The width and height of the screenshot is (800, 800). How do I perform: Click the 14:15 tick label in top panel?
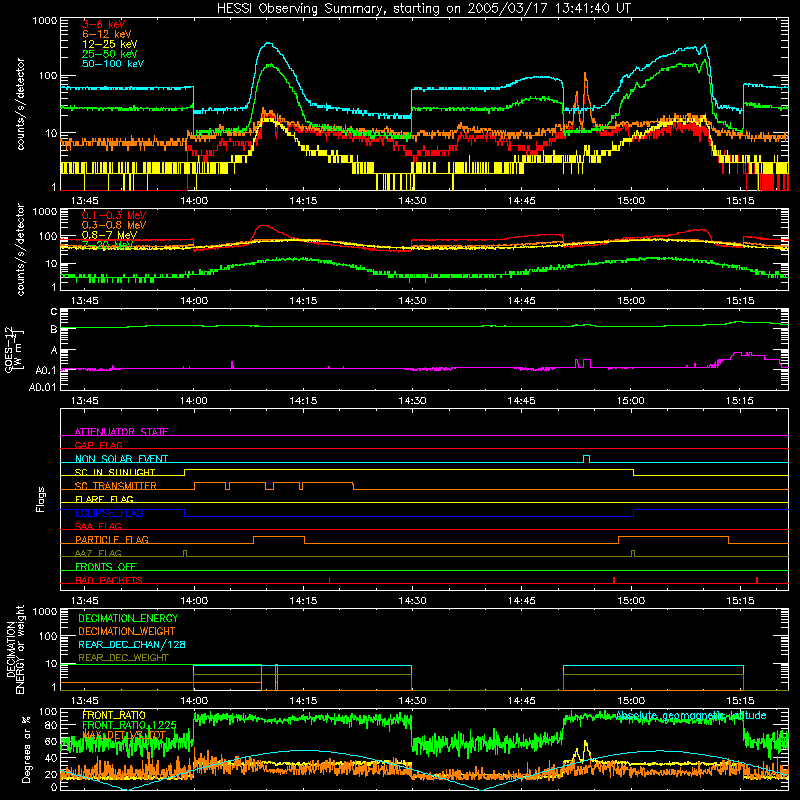point(303,201)
